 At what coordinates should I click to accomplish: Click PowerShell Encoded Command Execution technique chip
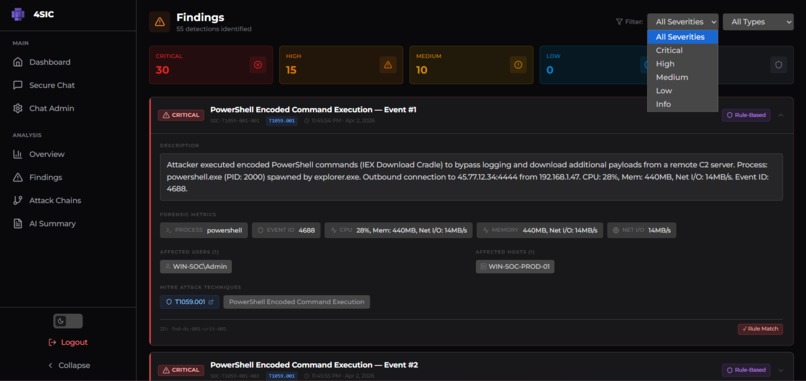297,302
